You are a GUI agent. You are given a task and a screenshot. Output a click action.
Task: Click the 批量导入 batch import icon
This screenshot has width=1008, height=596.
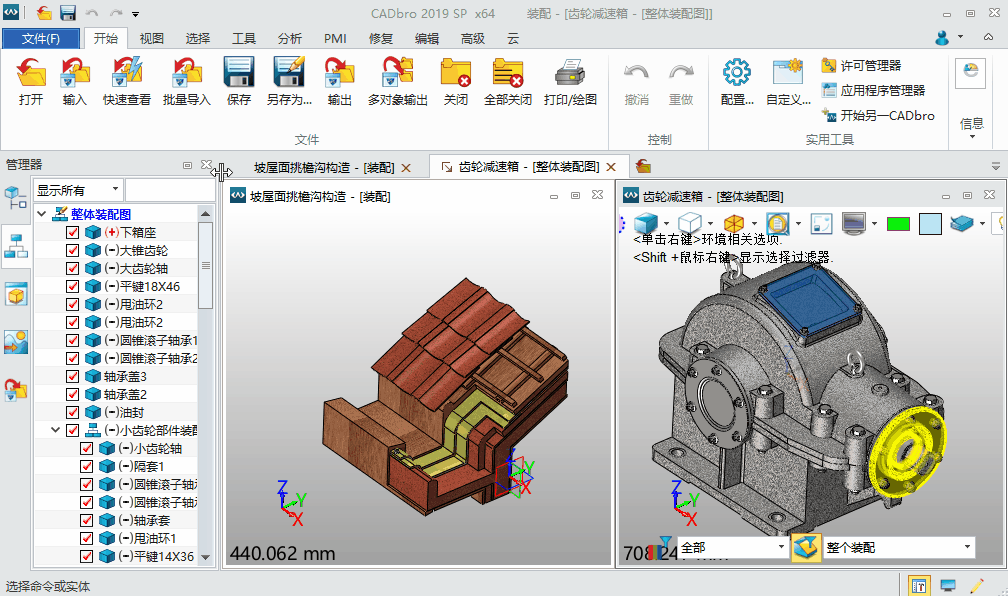(x=187, y=74)
